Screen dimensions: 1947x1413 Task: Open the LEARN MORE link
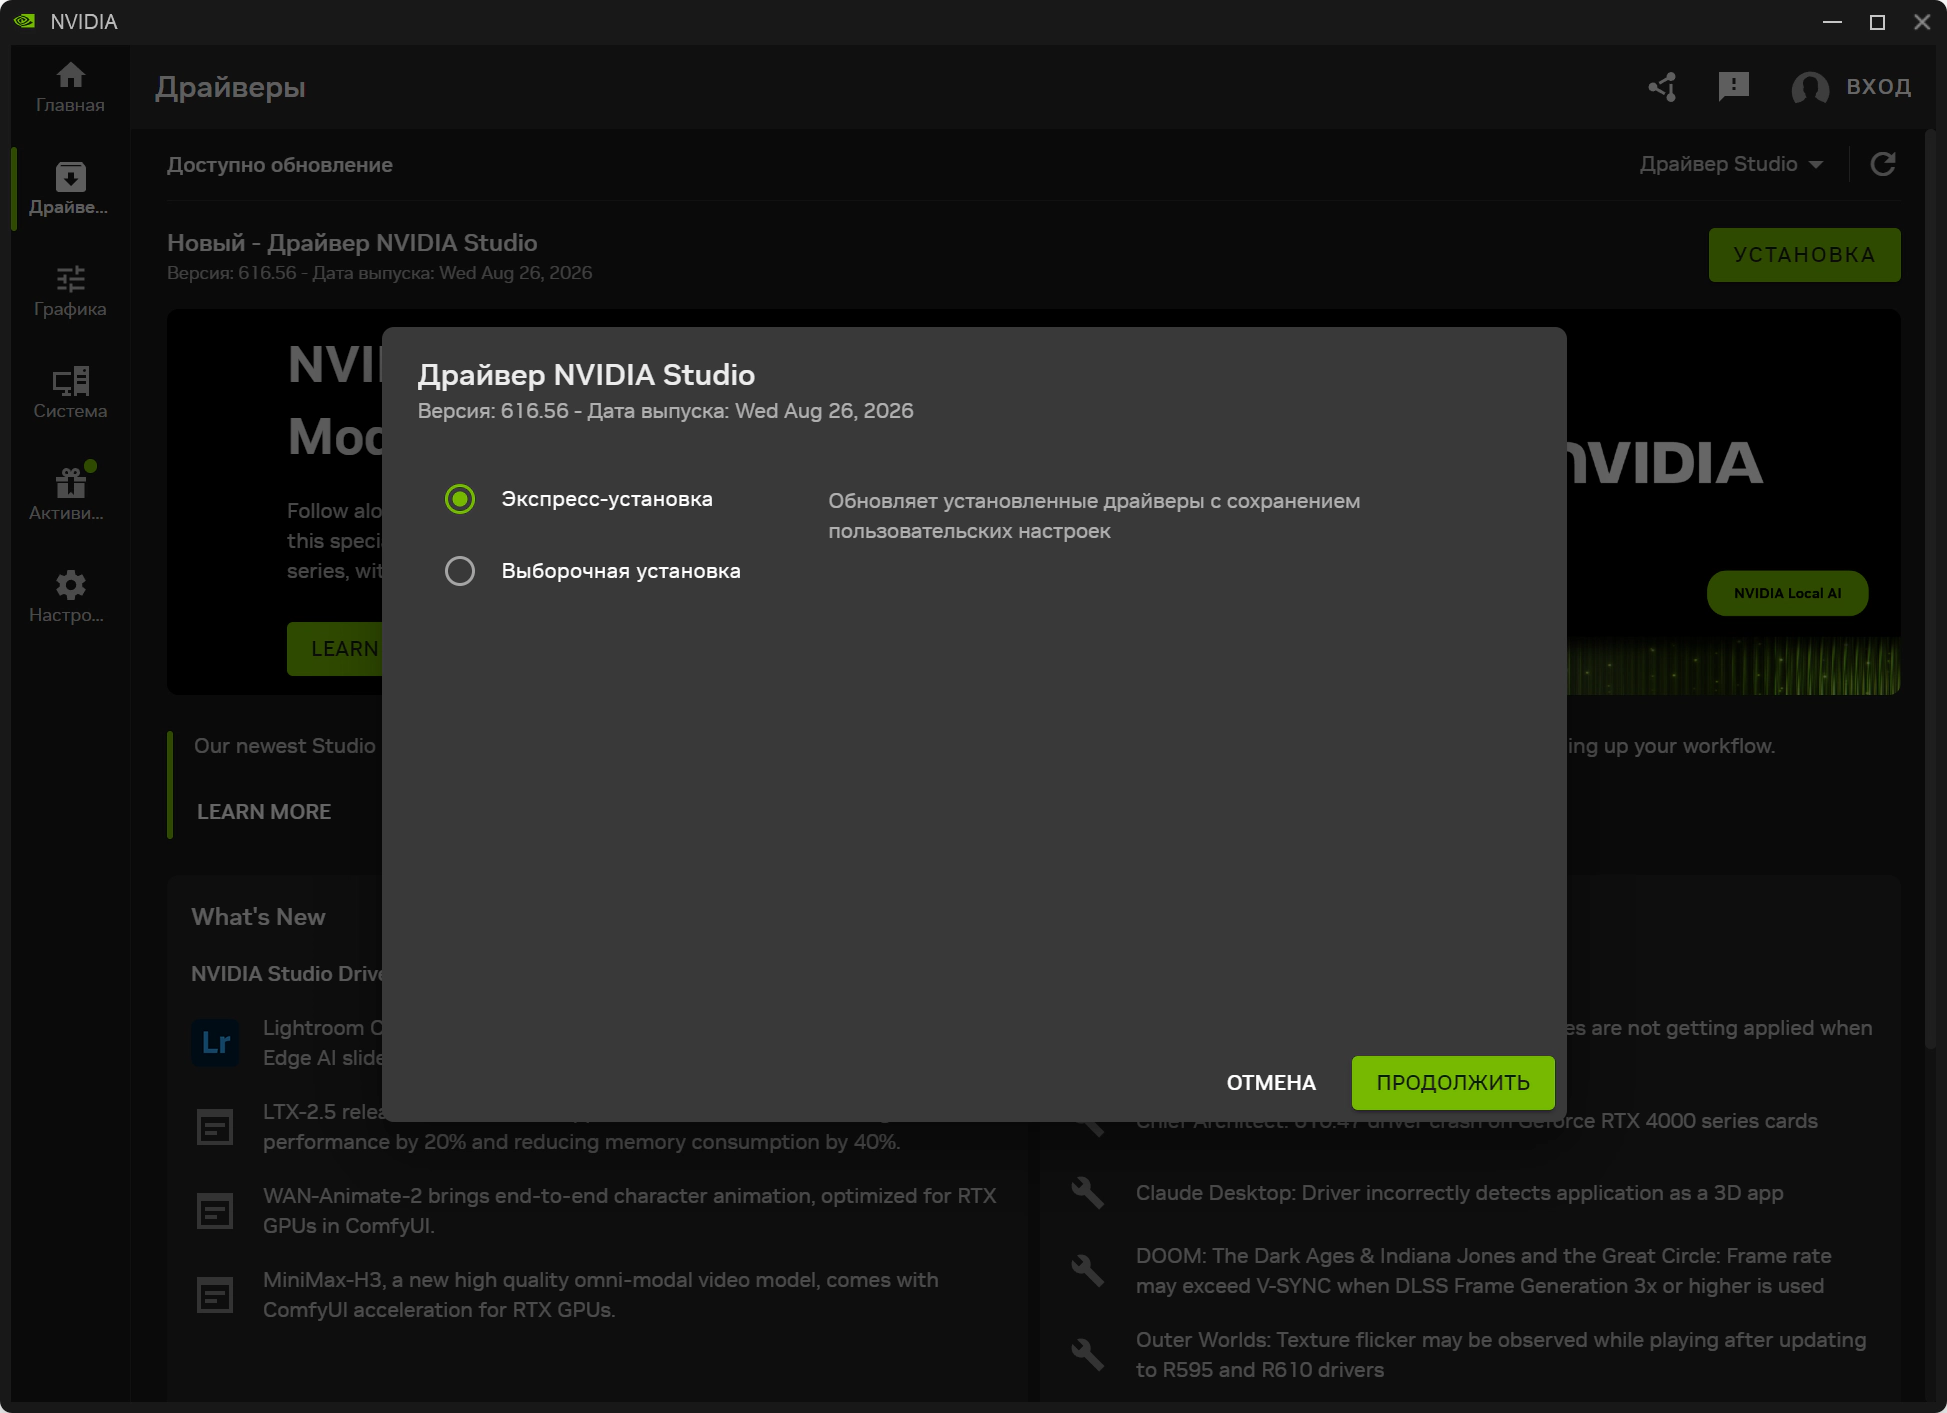coord(264,812)
